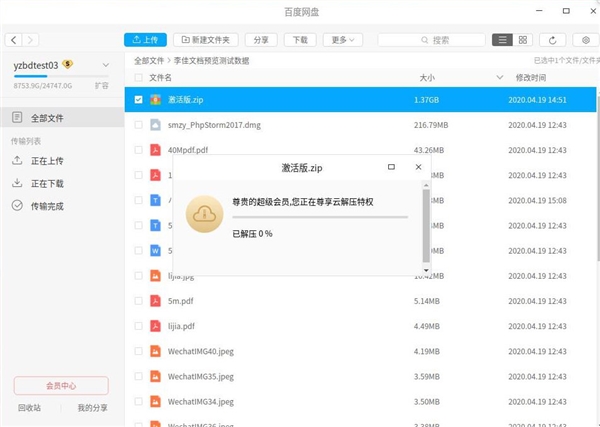Screen dimensions: 600x427
Task: Switch to grid view layout
Action: coord(523,40)
